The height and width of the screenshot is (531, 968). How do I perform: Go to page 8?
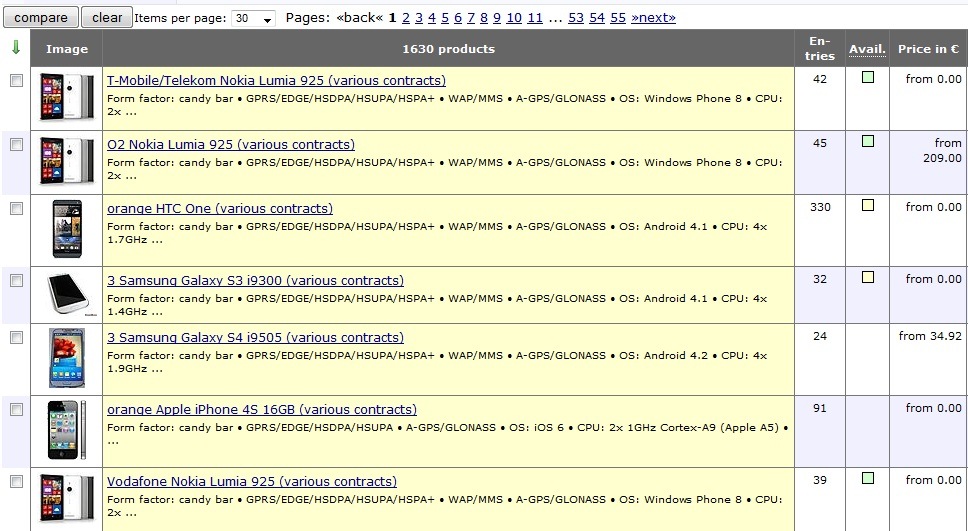tap(483, 18)
